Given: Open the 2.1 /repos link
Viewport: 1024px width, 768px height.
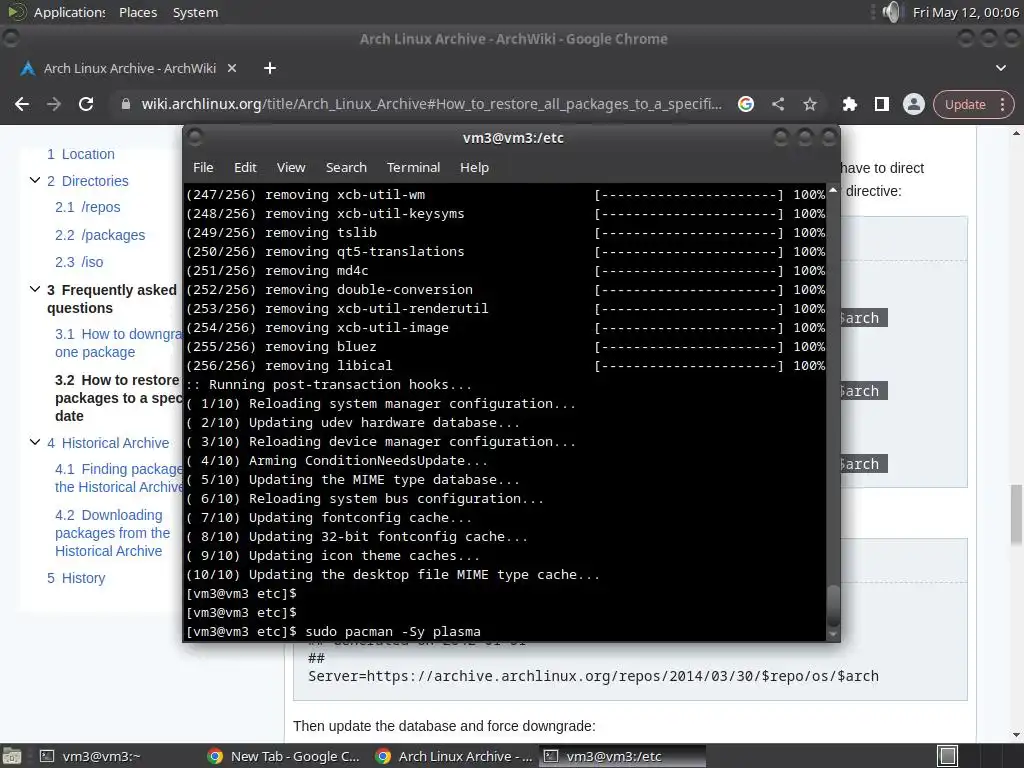Looking at the screenshot, I should tap(88, 207).
